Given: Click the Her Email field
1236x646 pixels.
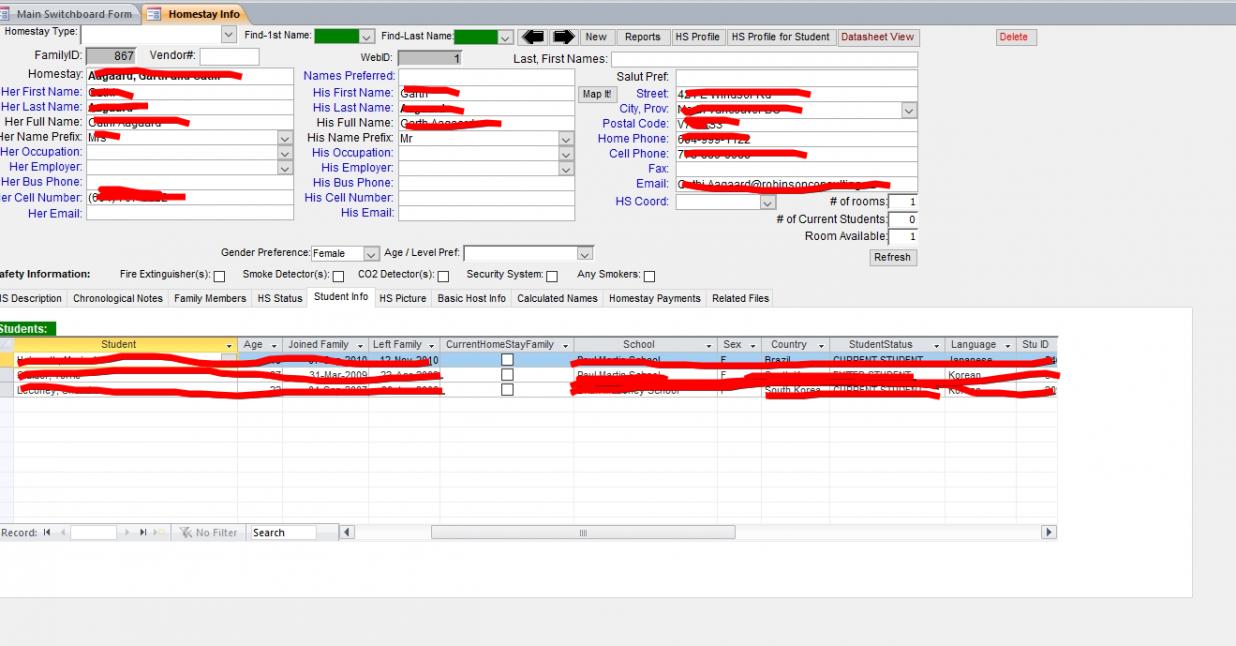Looking at the screenshot, I should click(x=189, y=213).
